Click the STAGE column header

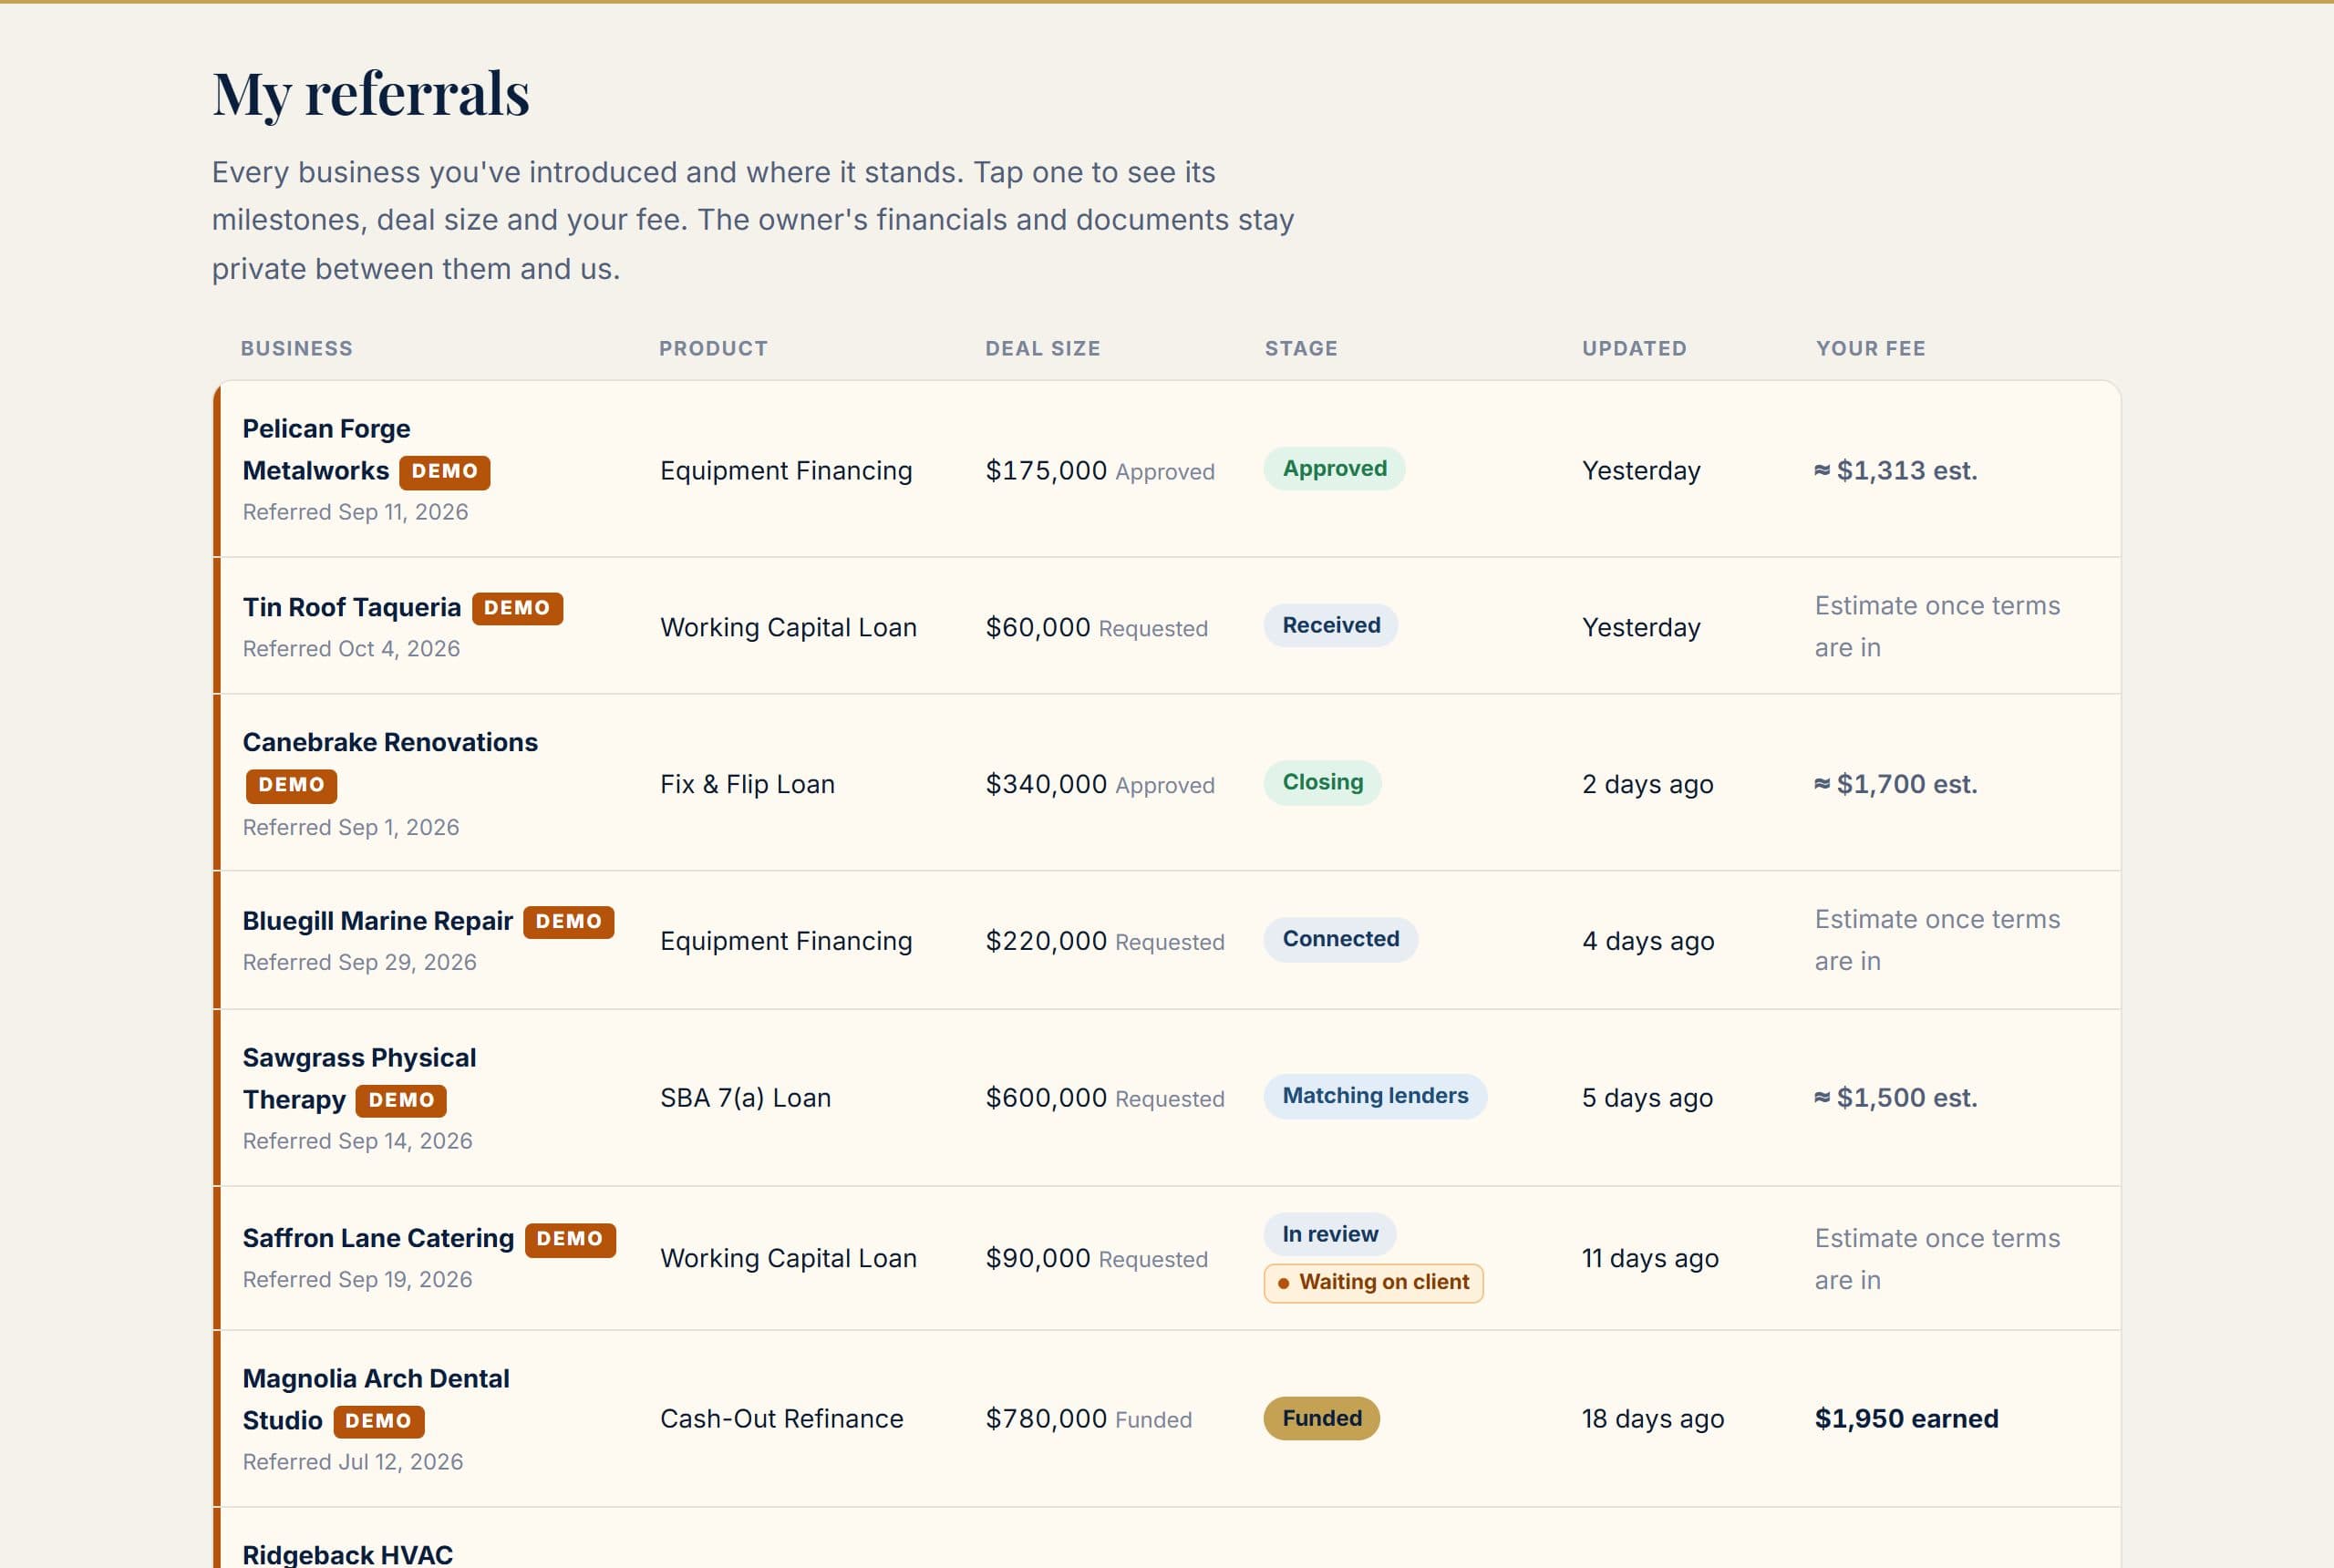tap(1300, 349)
